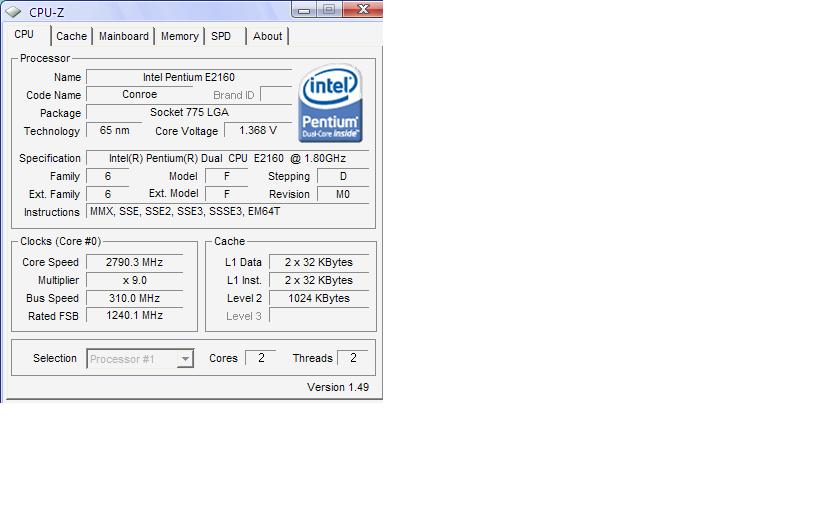Click the empty Brand ID field
Screen dimensions: 840x525
coord(276,94)
